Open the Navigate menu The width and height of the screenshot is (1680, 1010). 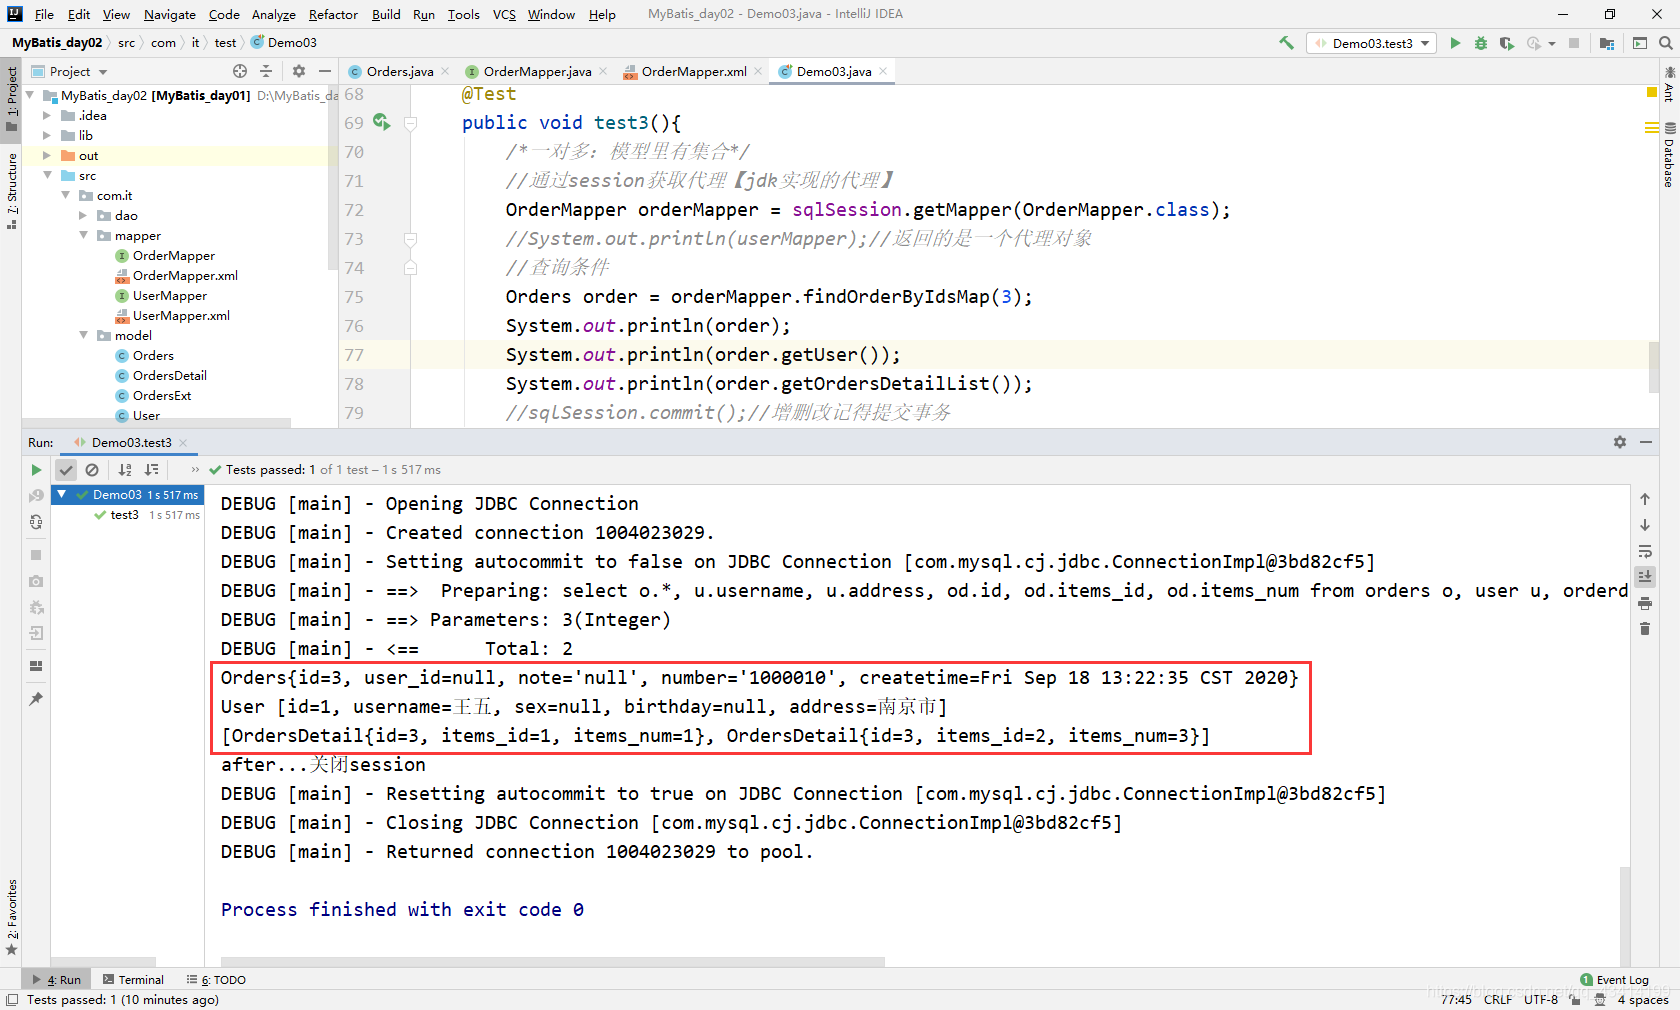[169, 14]
